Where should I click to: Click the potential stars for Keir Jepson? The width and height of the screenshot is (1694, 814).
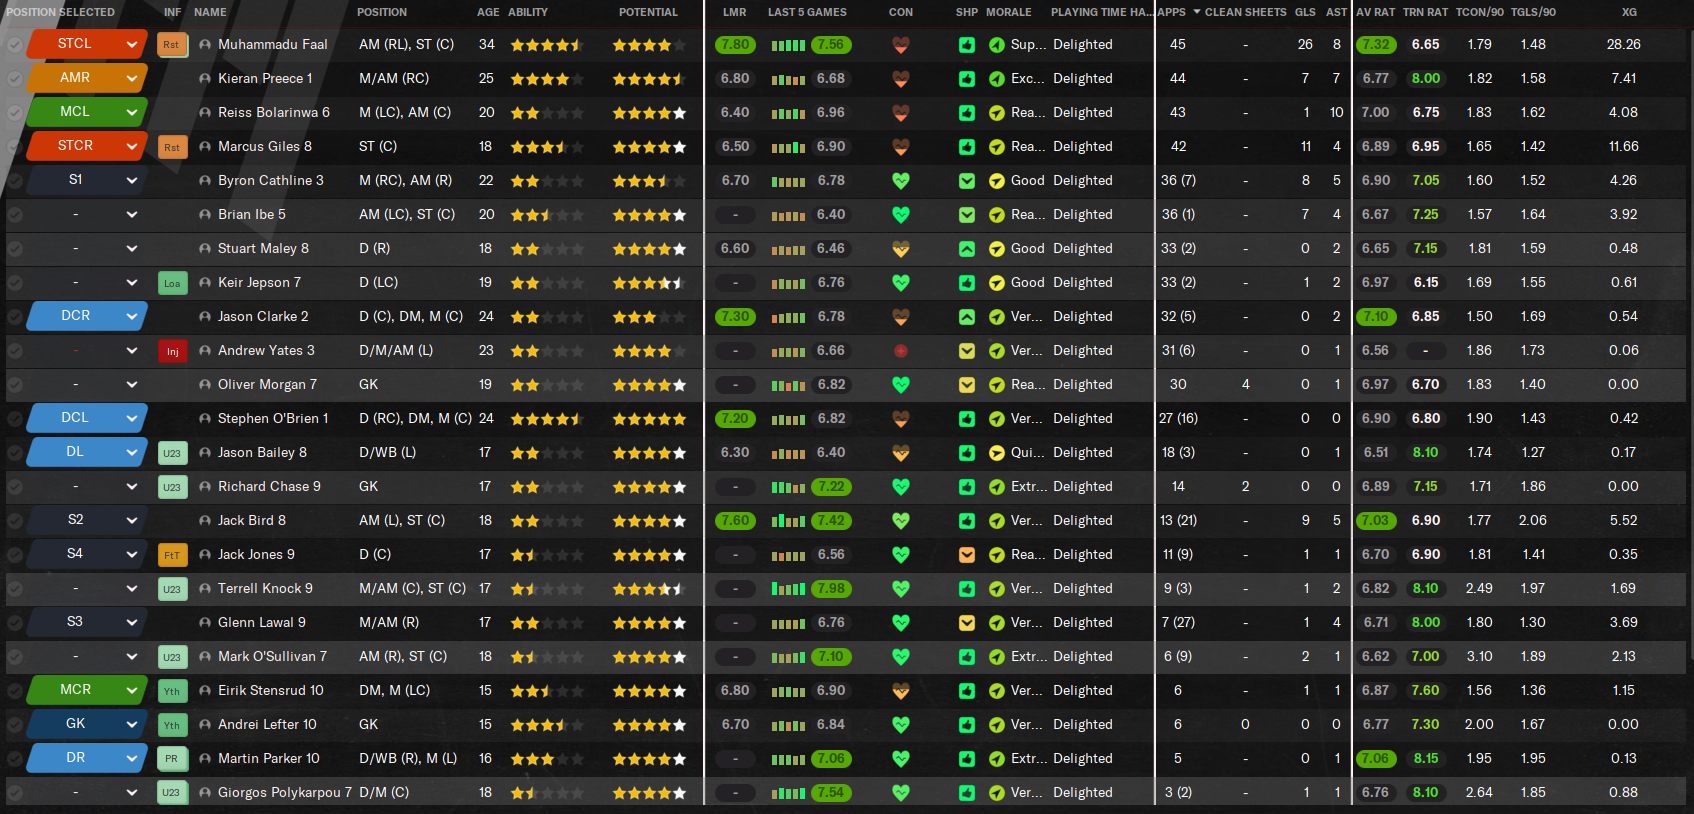point(649,283)
